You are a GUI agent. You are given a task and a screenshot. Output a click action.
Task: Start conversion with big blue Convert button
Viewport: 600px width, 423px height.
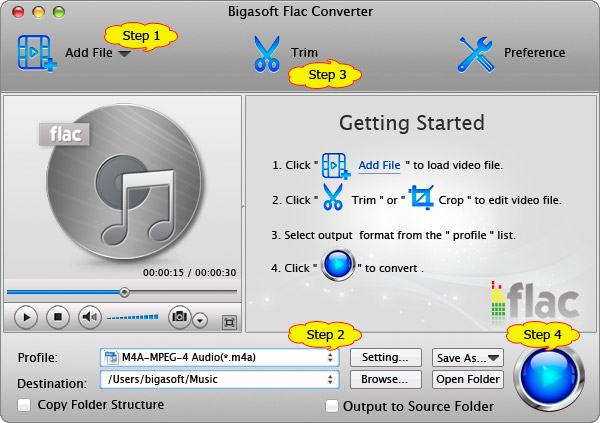pyautogui.click(x=549, y=376)
